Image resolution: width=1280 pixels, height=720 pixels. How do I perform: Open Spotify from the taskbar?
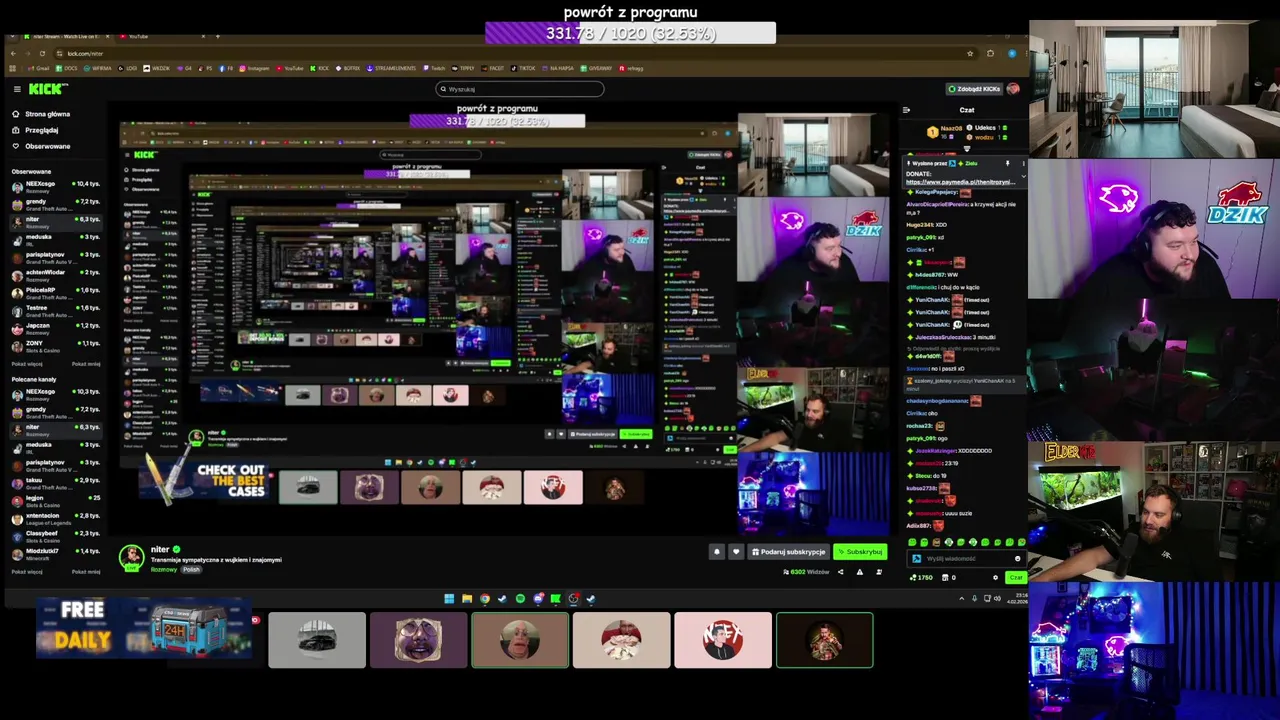point(520,598)
